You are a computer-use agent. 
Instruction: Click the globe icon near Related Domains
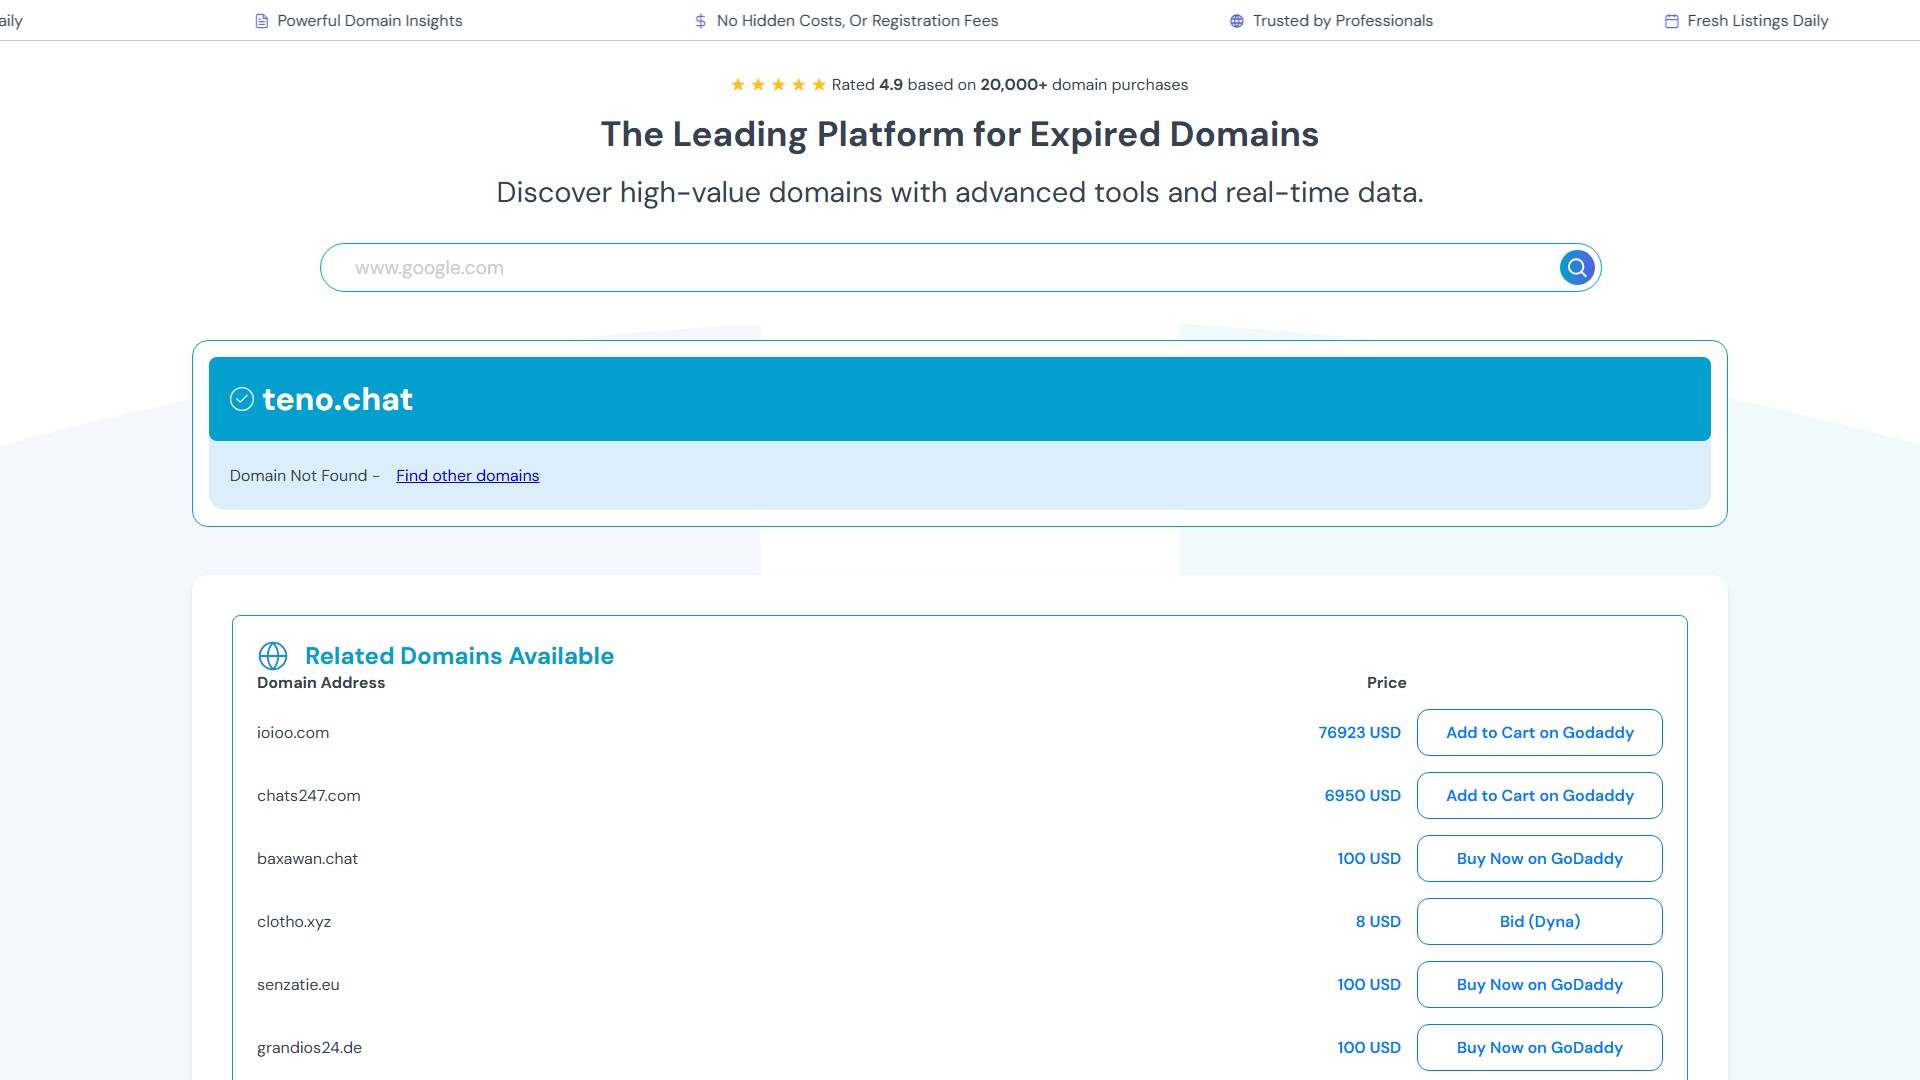(273, 656)
